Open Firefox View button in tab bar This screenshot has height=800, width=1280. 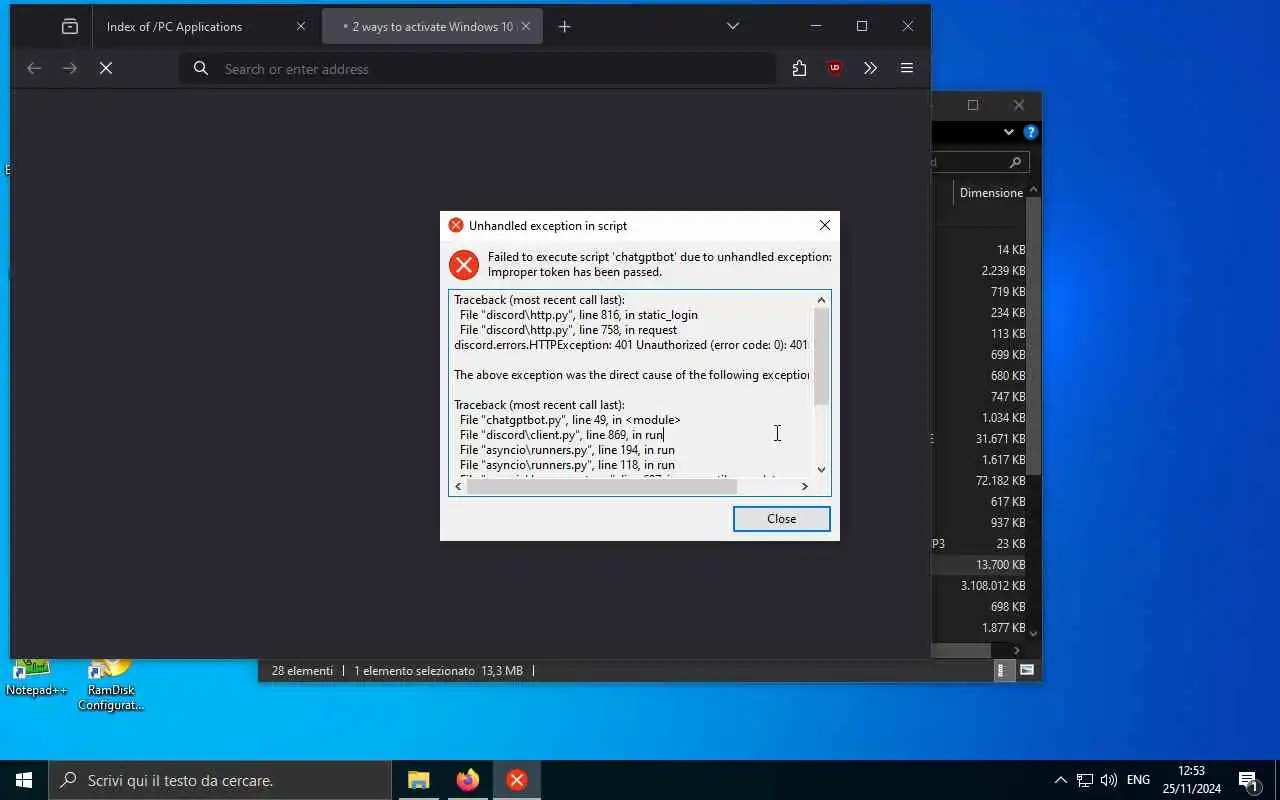69,27
